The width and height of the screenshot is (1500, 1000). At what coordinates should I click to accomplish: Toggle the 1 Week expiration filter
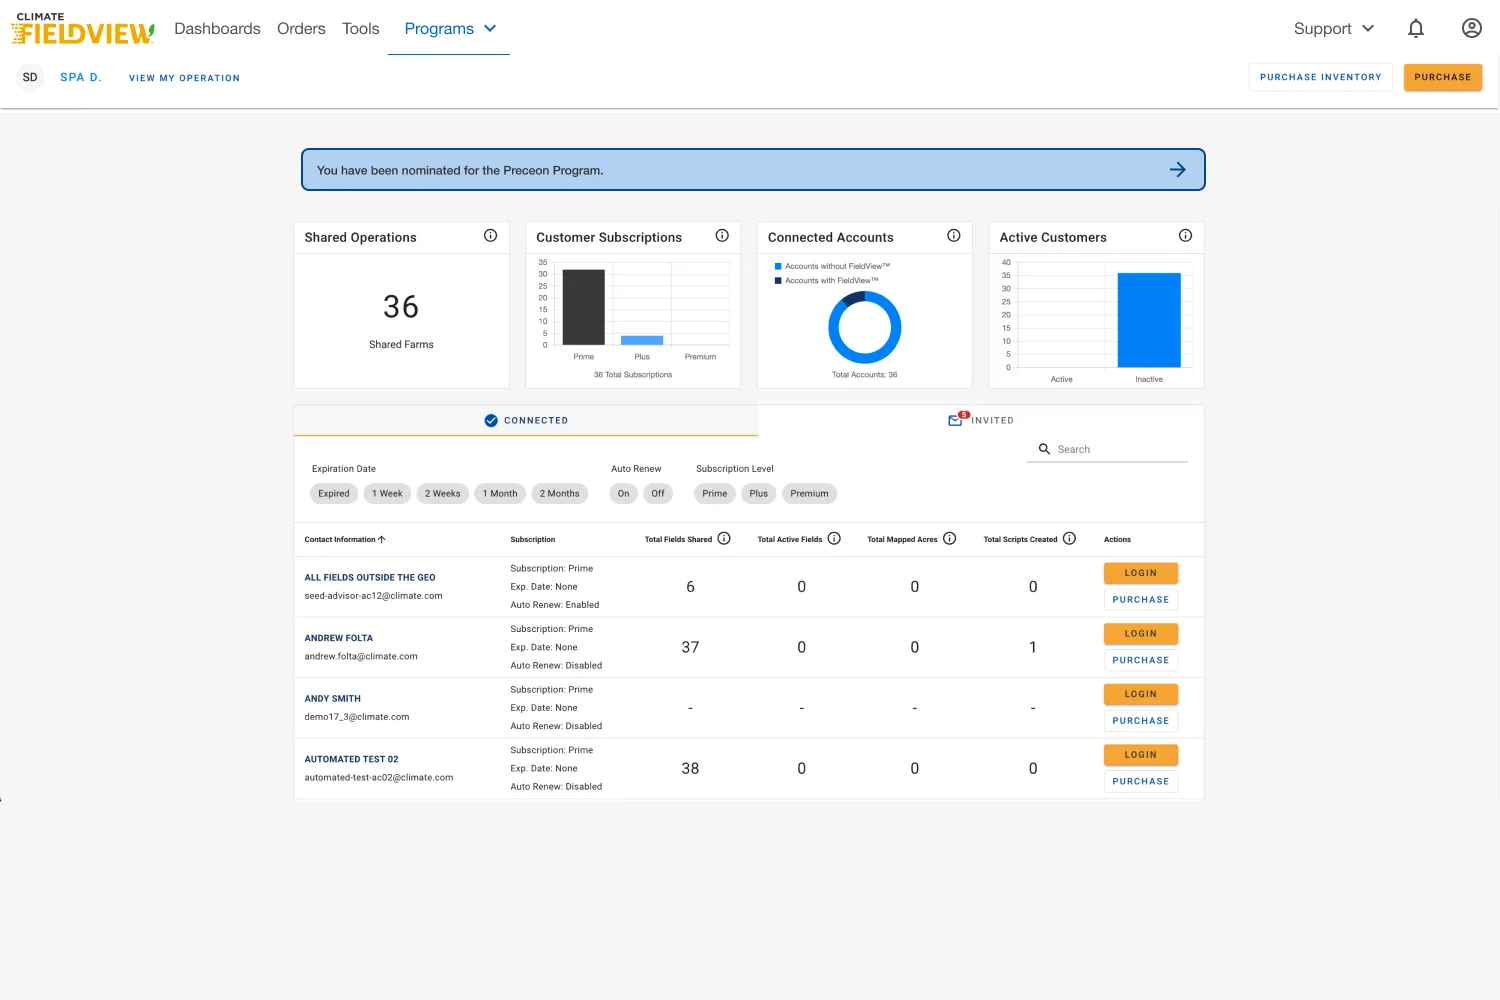[x=387, y=494]
